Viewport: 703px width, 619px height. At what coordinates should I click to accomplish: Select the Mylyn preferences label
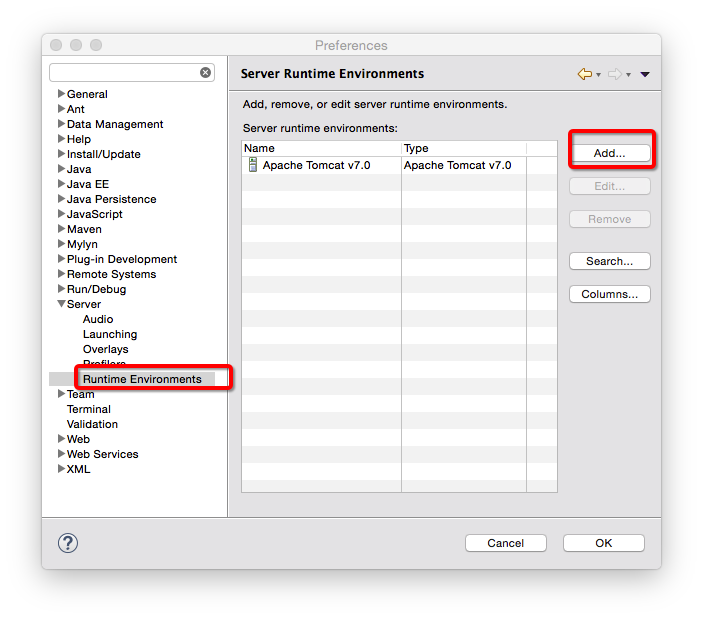(82, 244)
